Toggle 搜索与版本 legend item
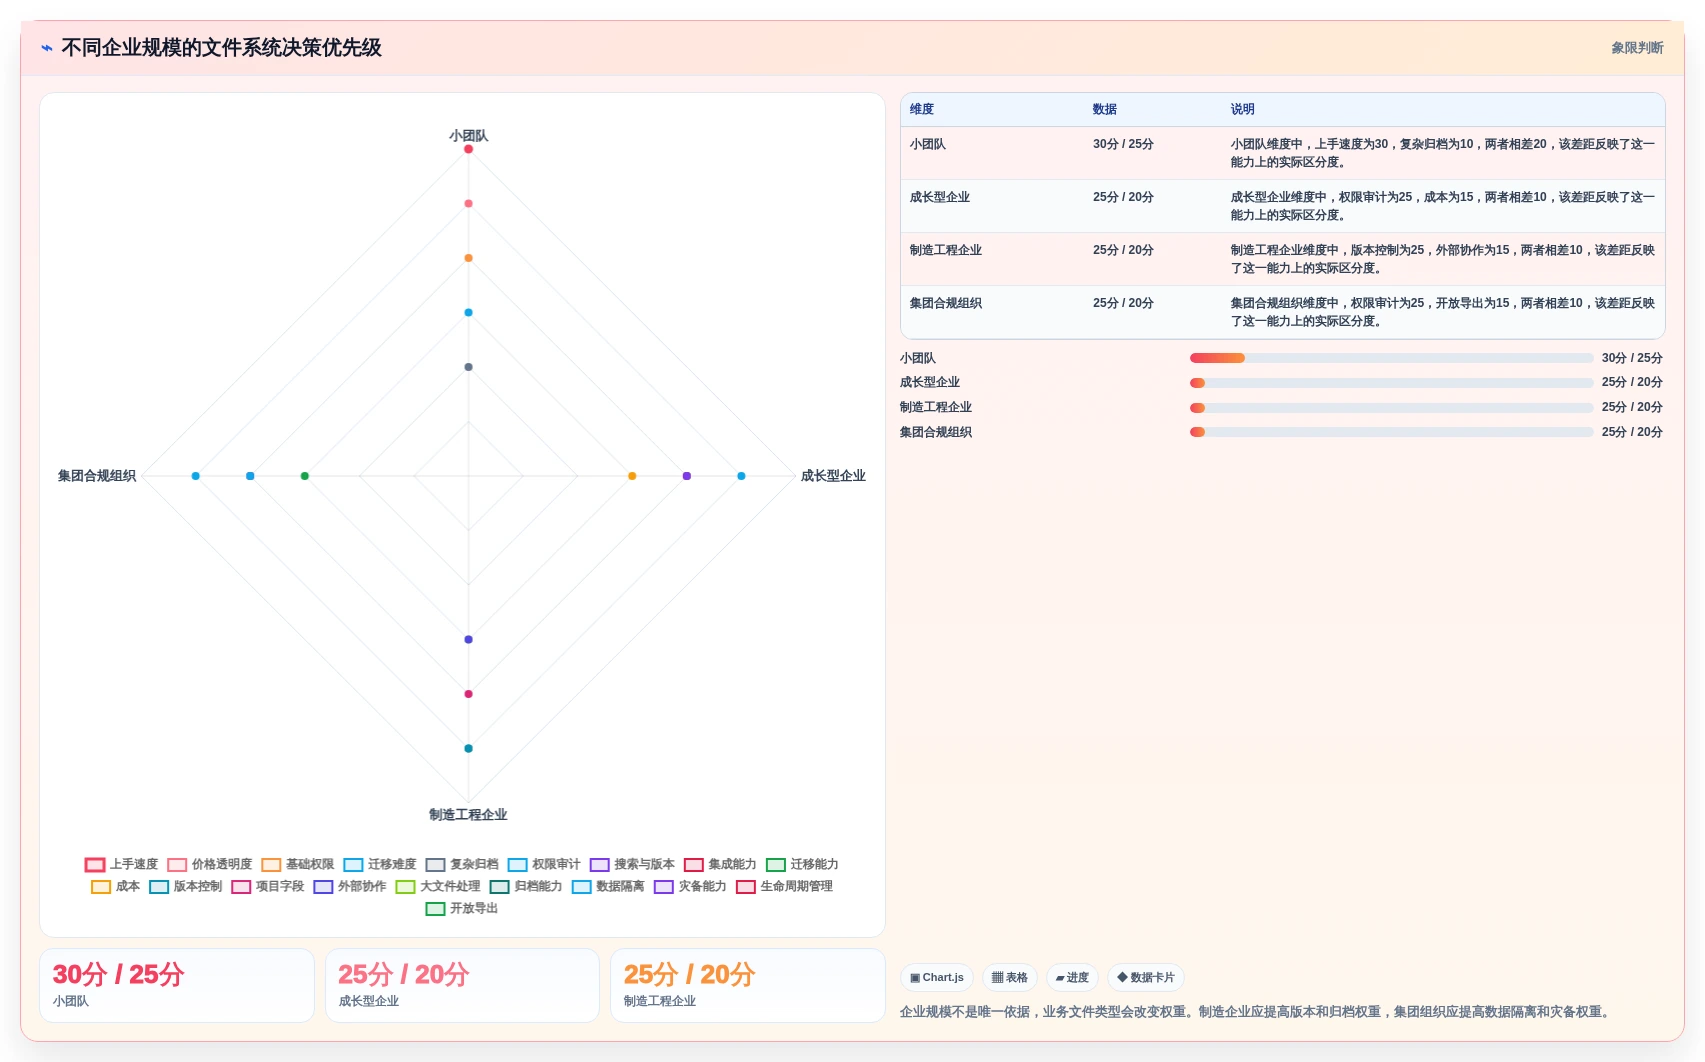The image size is (1705, 1062). coord(632,864)
